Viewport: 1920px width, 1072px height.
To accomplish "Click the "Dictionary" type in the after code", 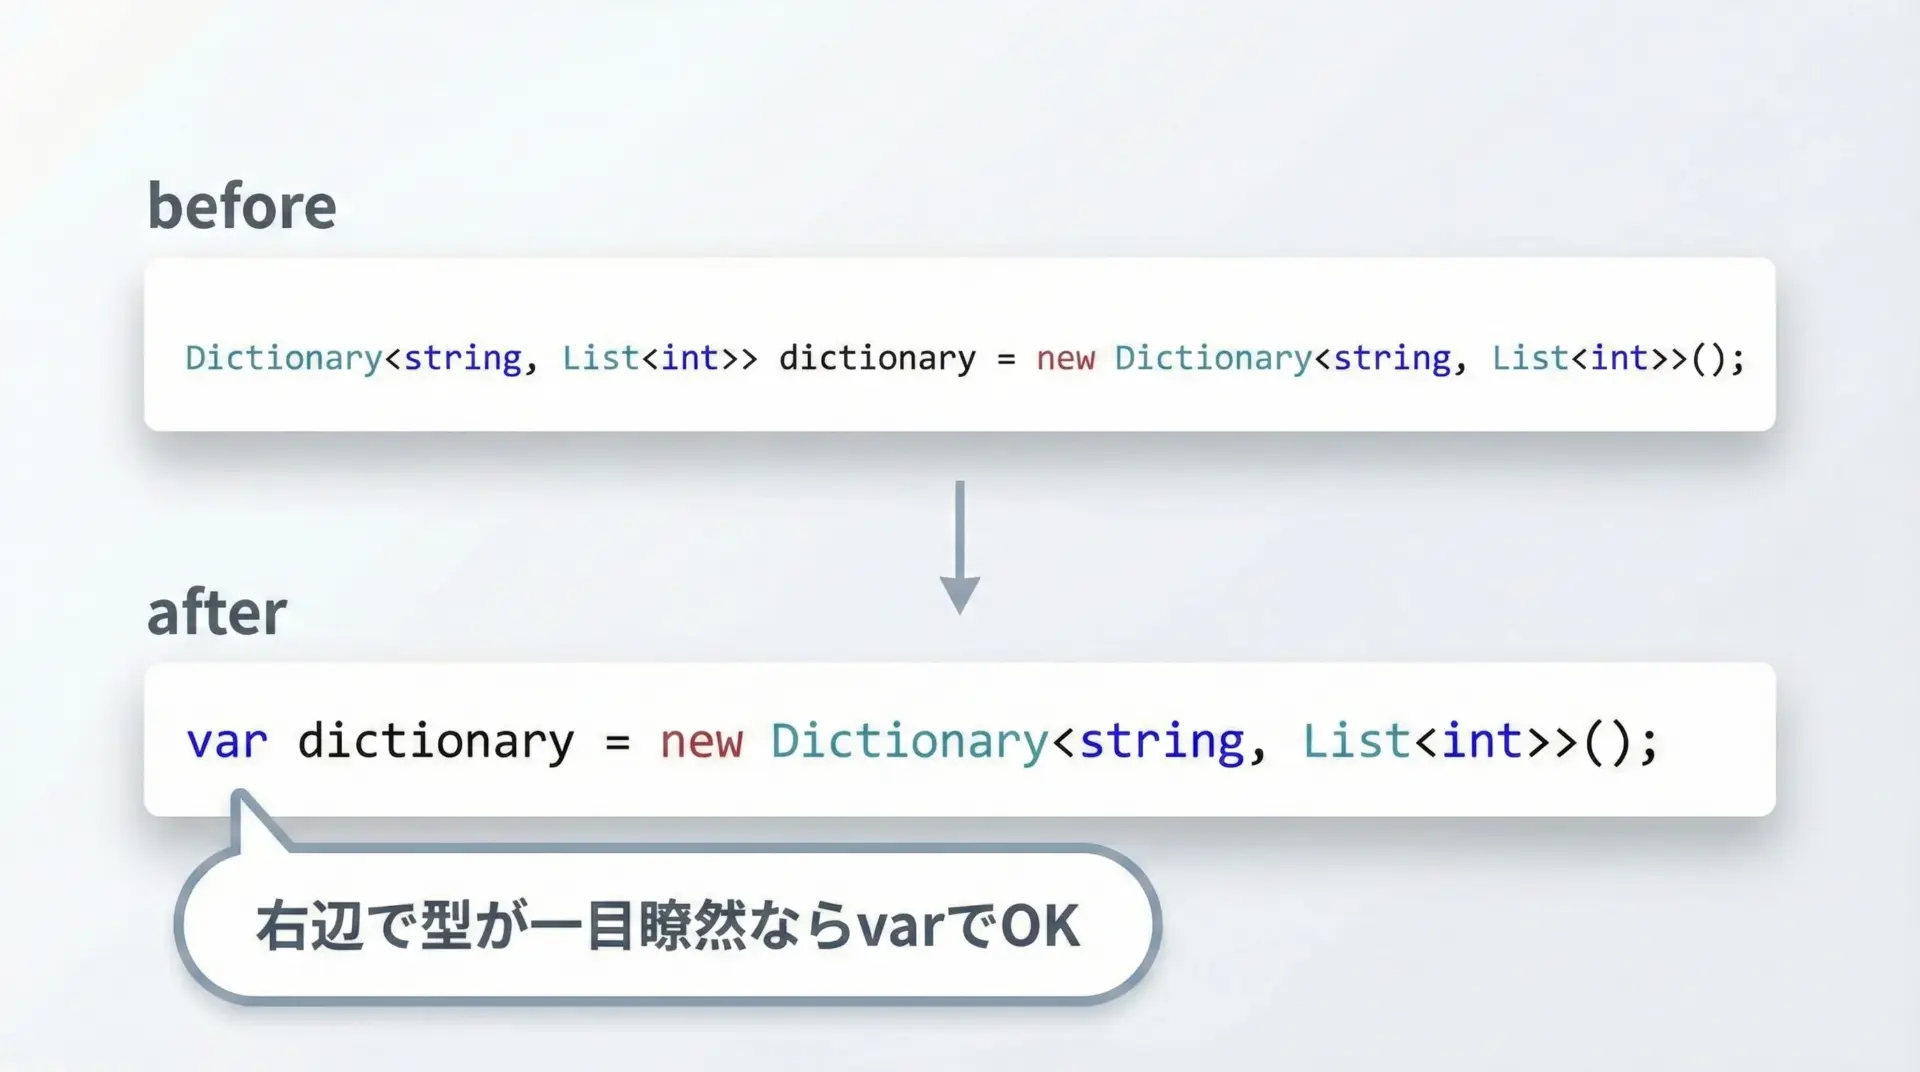I will pyautogui.click(x=909, y=742).
